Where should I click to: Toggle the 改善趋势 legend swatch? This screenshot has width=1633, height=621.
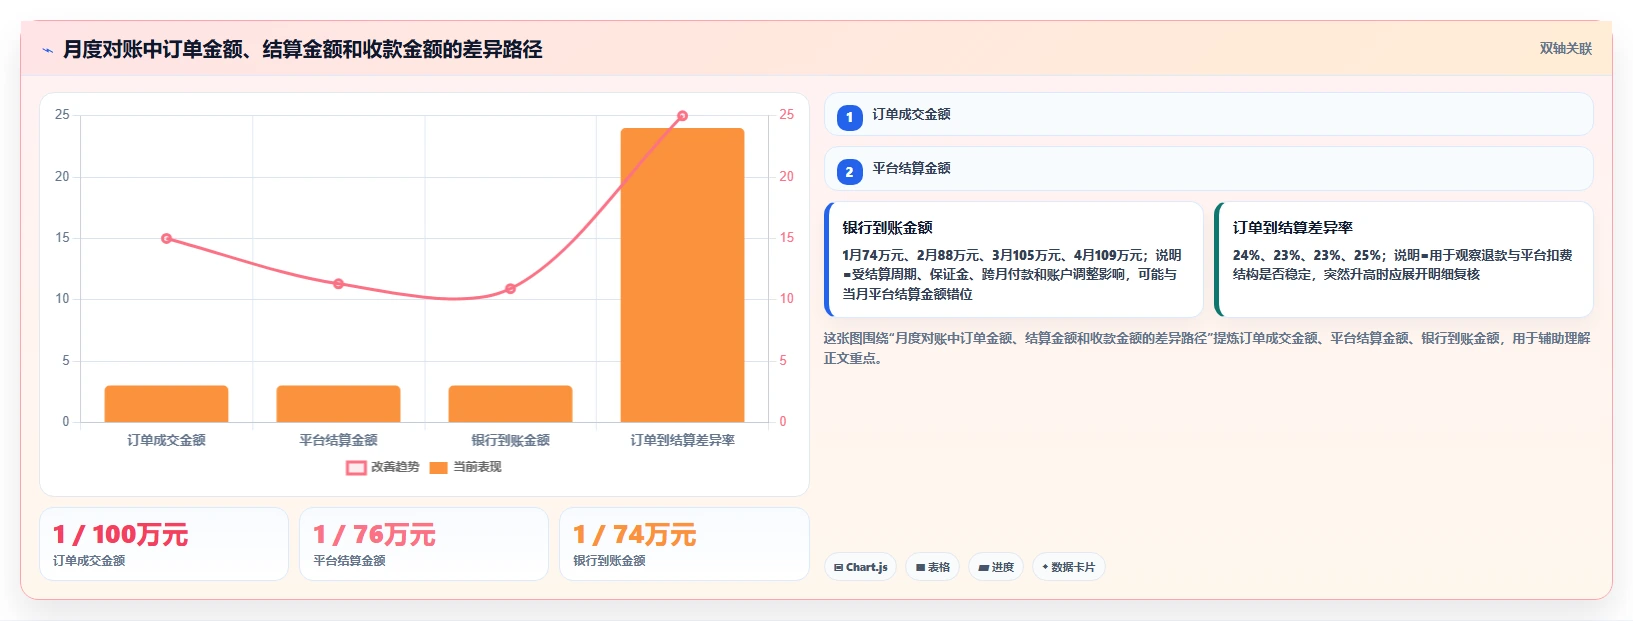tap(356, 468)
